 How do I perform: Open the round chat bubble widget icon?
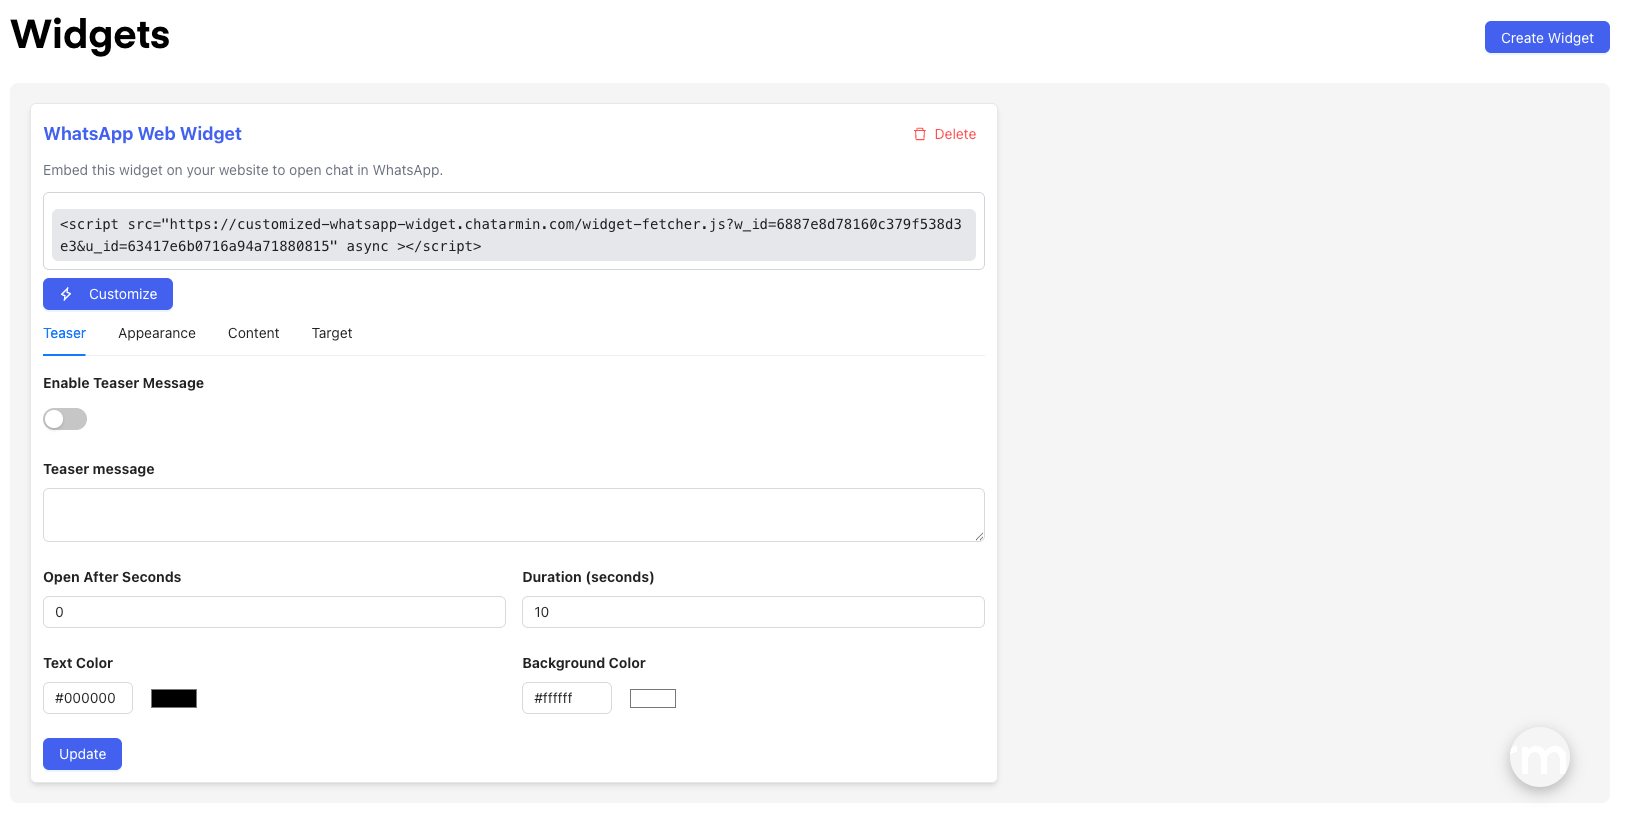(x=1539, y=757)
